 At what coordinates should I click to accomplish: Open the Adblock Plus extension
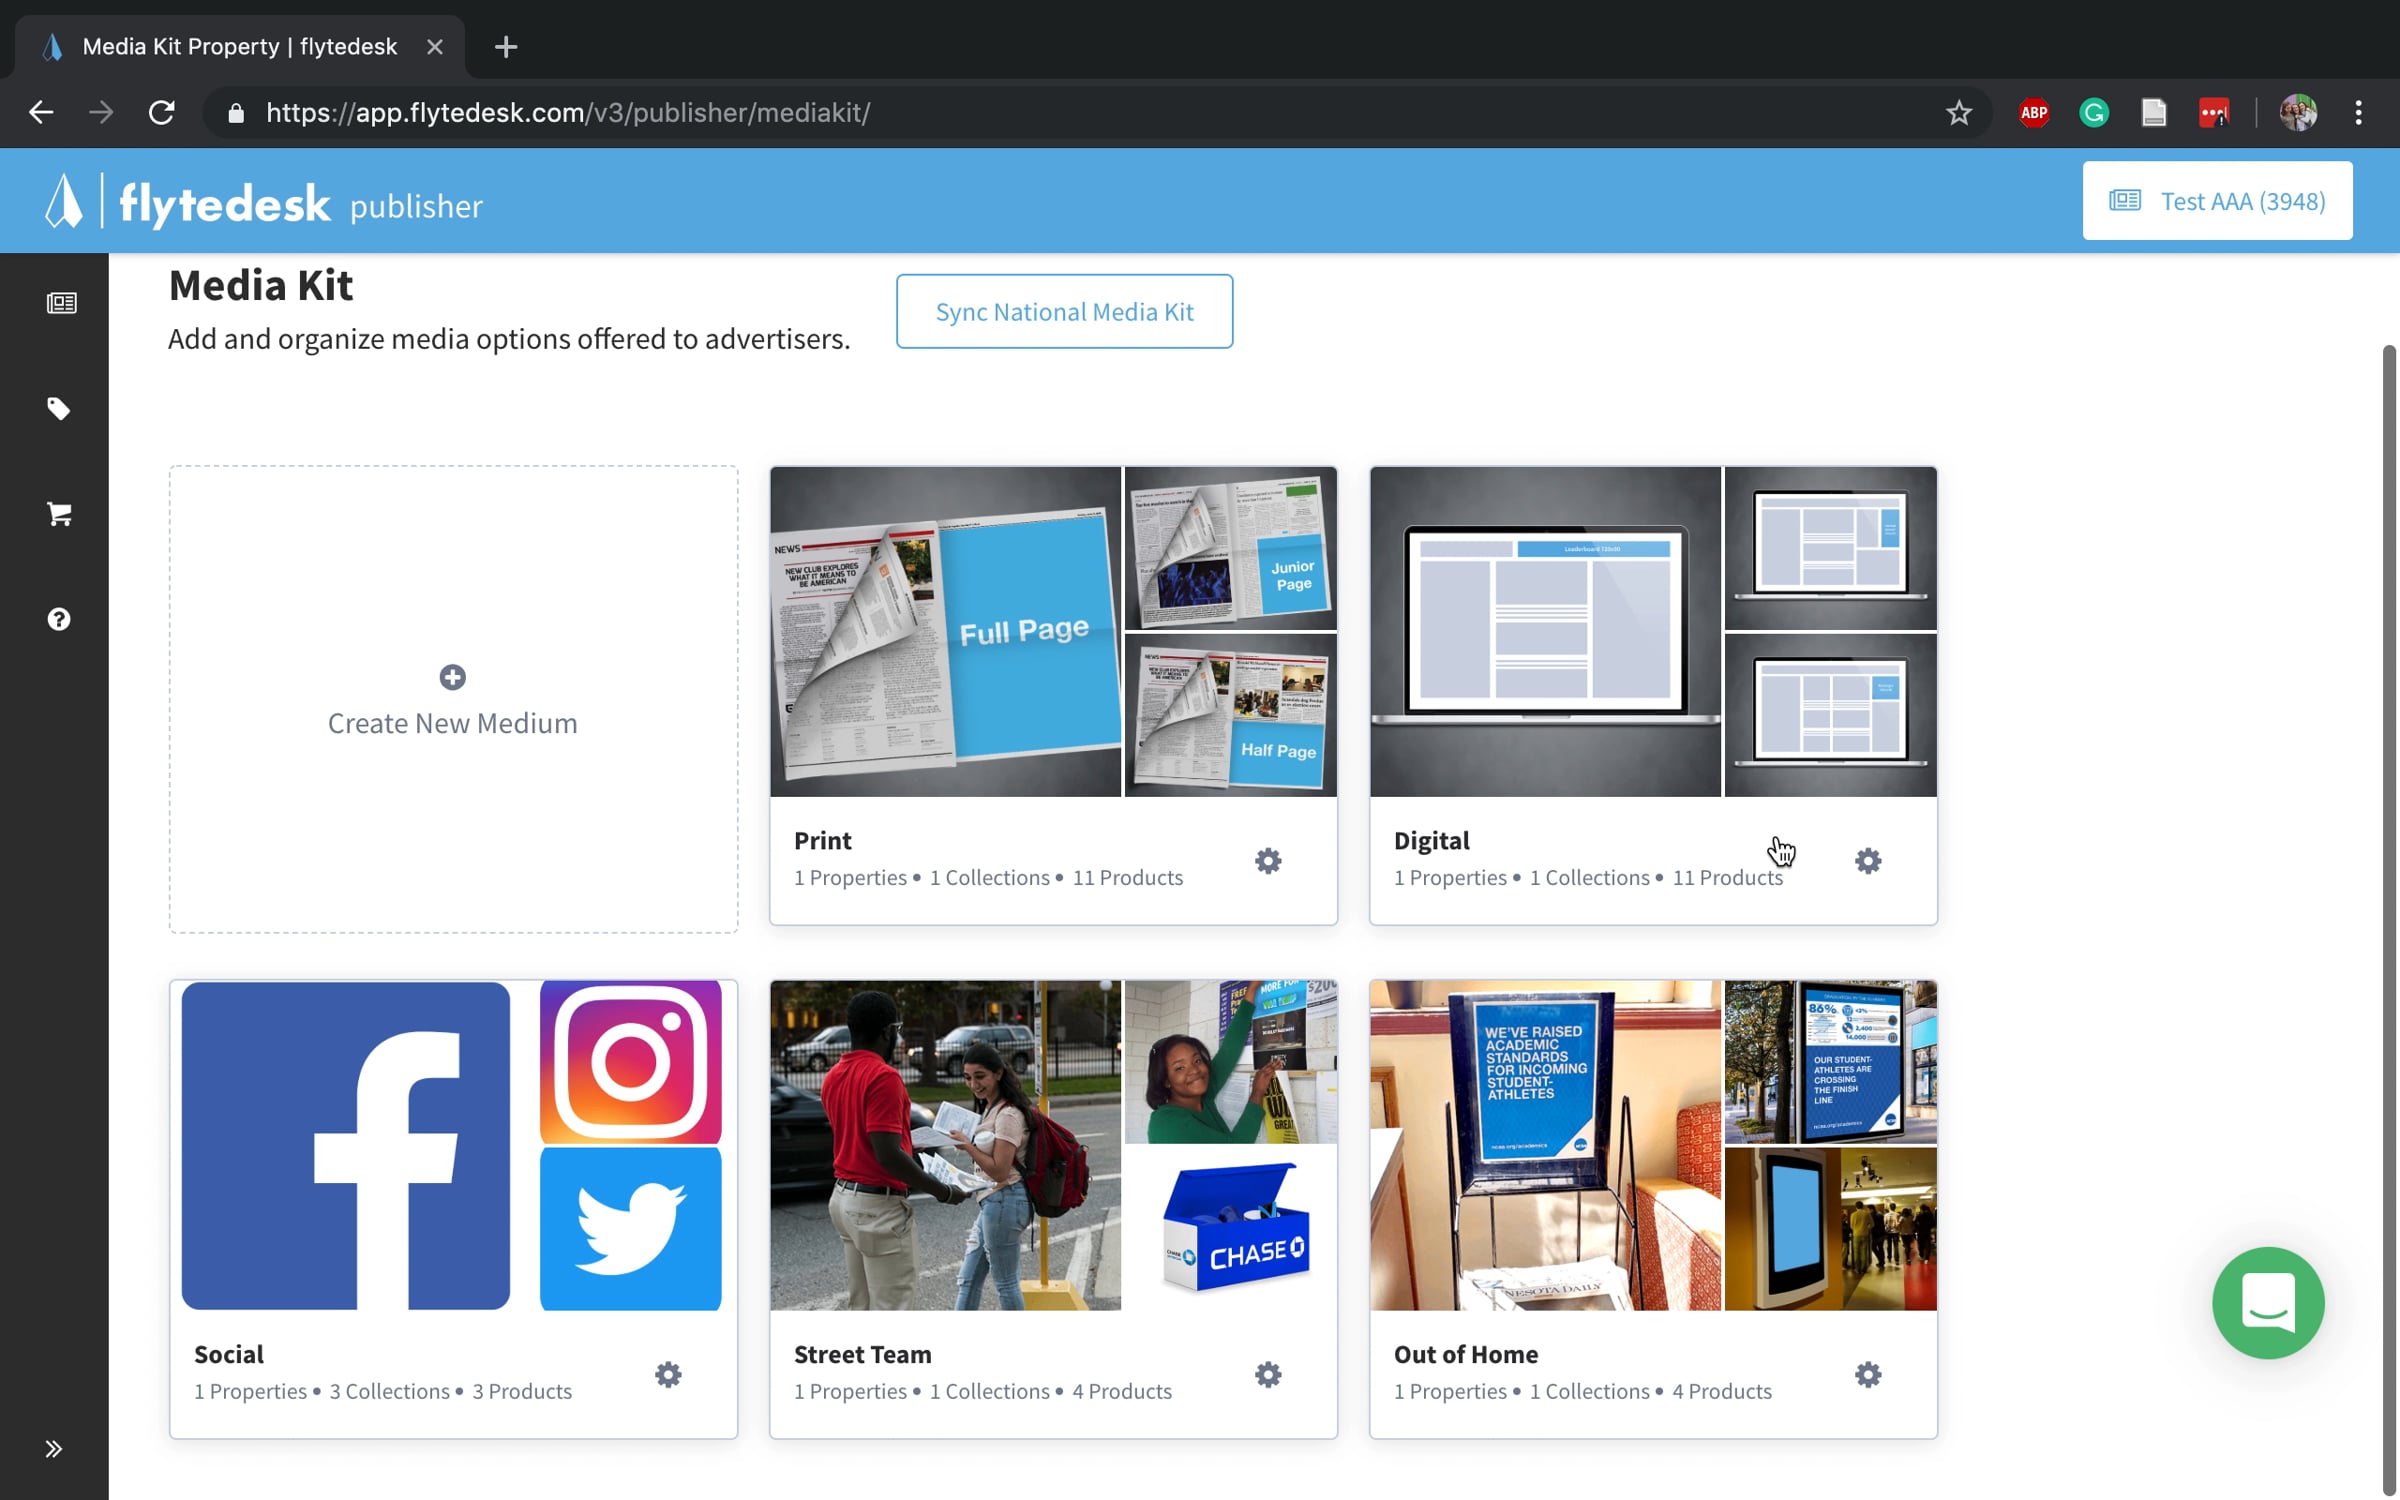pyautogui.click(x=2033, y=113)
